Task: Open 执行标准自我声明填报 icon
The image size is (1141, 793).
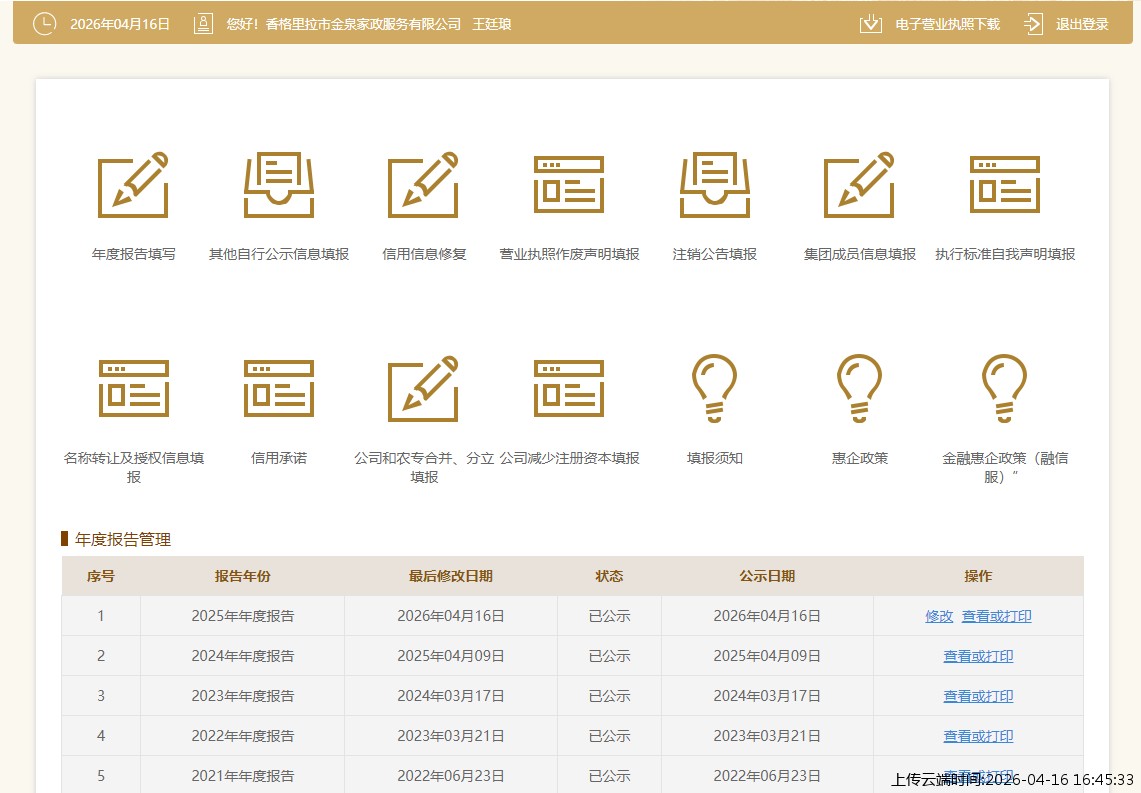Action: point(1005,186)
